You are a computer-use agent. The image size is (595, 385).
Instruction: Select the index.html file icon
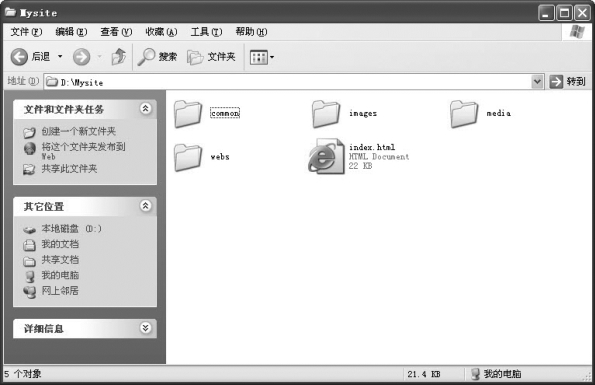326,156
